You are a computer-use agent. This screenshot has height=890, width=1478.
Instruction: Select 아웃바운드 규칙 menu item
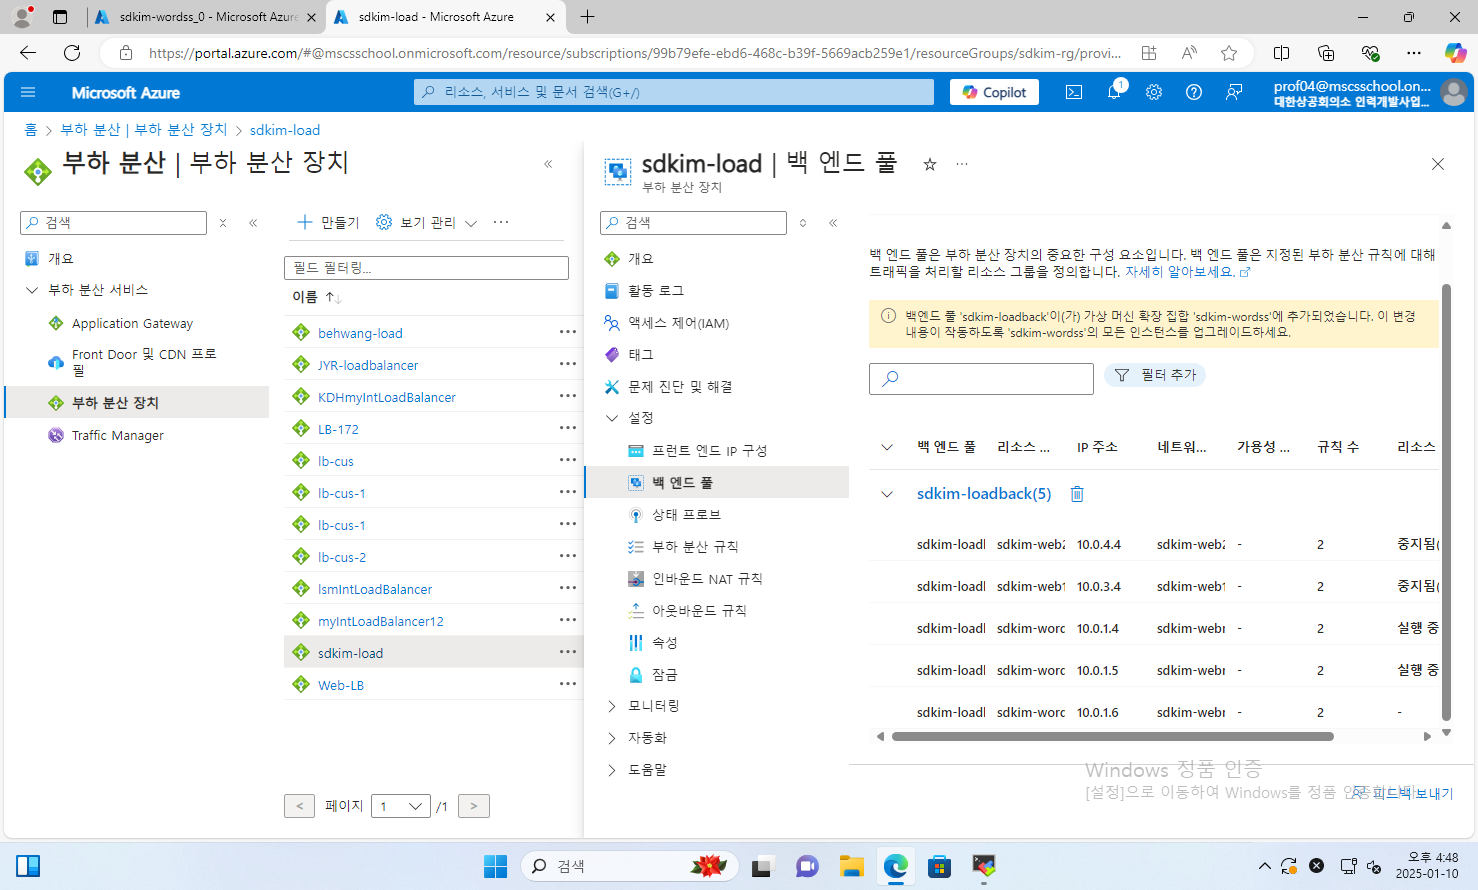(699, 611)
